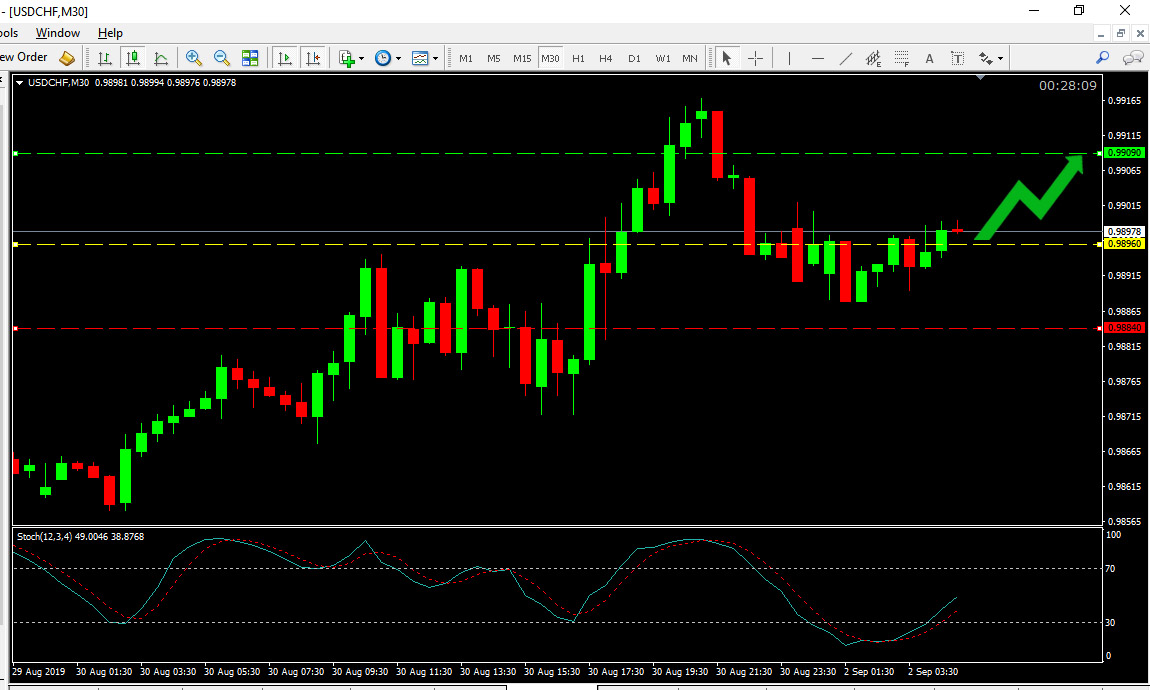Expand the Periodicity clock dropdown arrow
This screenshot has height=690, width=1150.
(x=398, y=59)
